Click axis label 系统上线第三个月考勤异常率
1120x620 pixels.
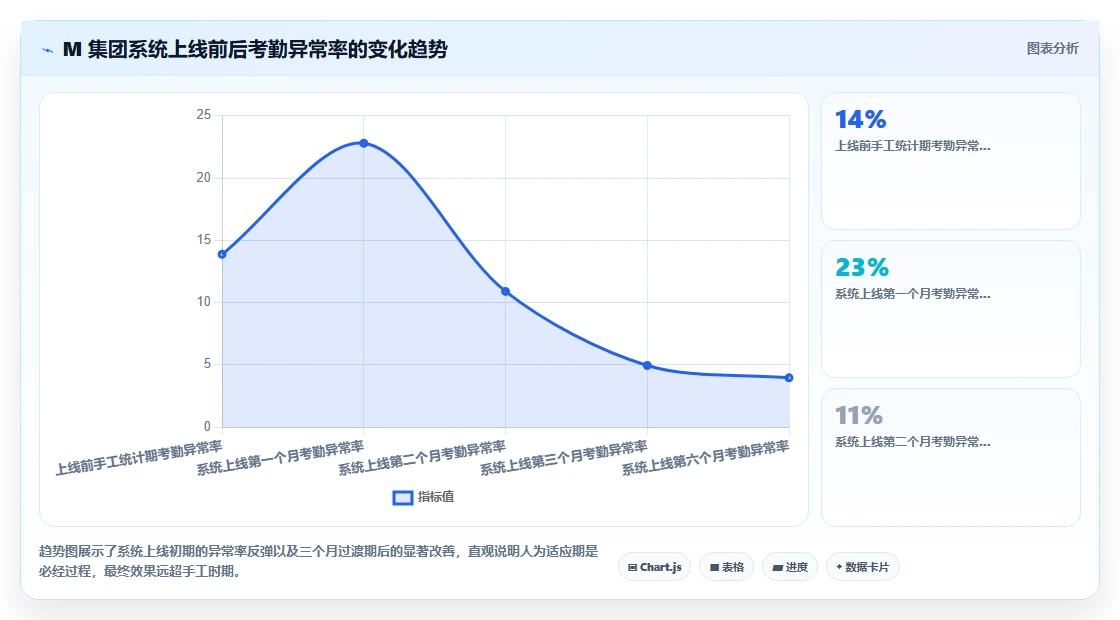(564, 458)
